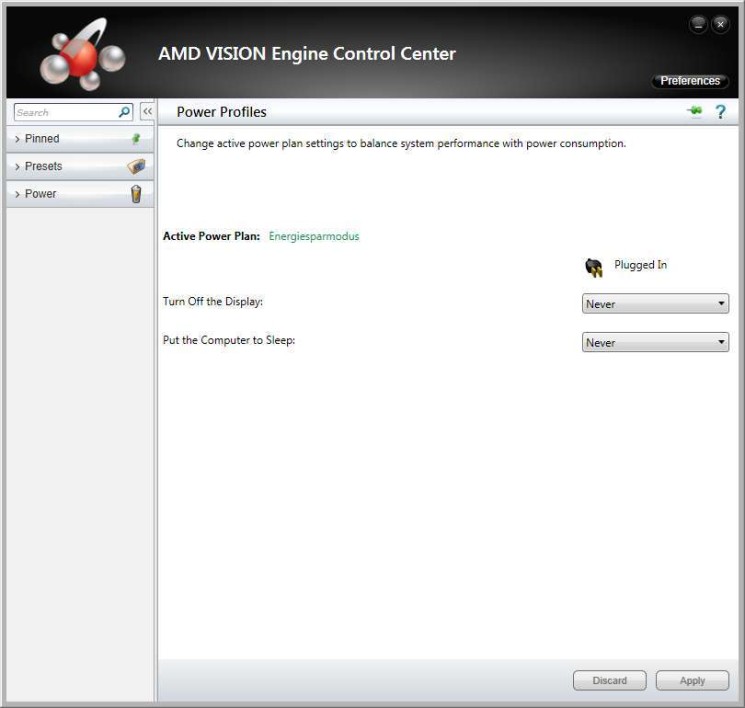Click the magnifier icon in search box
745x708 pixels.
(x=124, y=112)
